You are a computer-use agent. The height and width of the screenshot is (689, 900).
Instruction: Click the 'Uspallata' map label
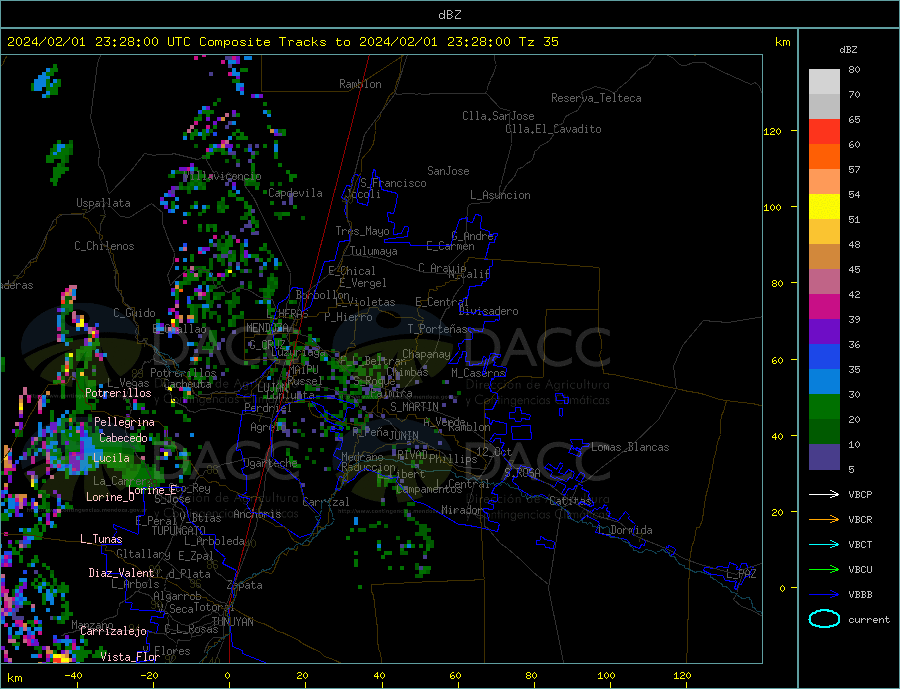click(103, 203)
